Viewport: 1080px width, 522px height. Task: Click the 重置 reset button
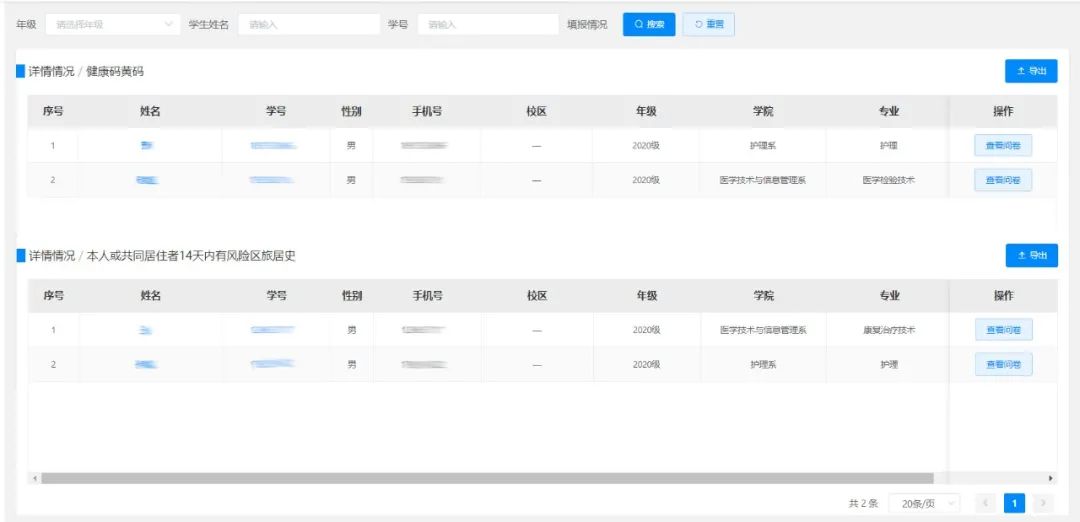point(708,25)
